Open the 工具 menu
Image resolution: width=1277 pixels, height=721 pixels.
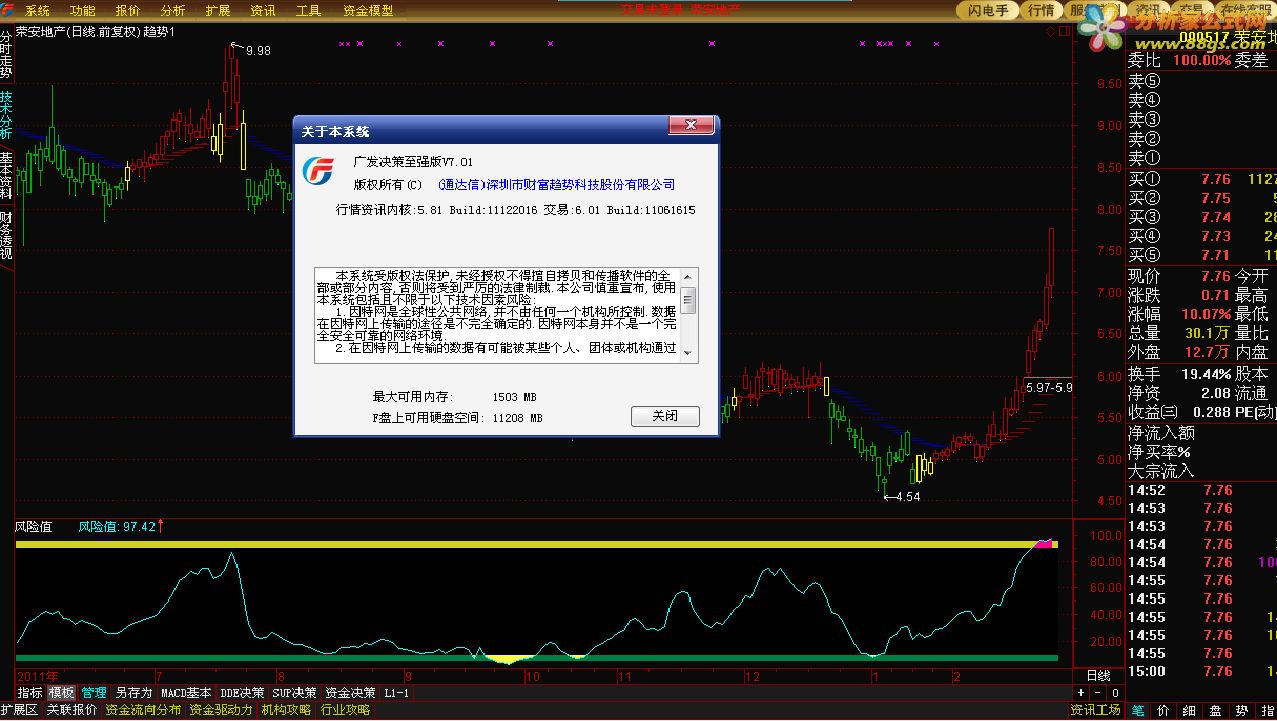308,11
